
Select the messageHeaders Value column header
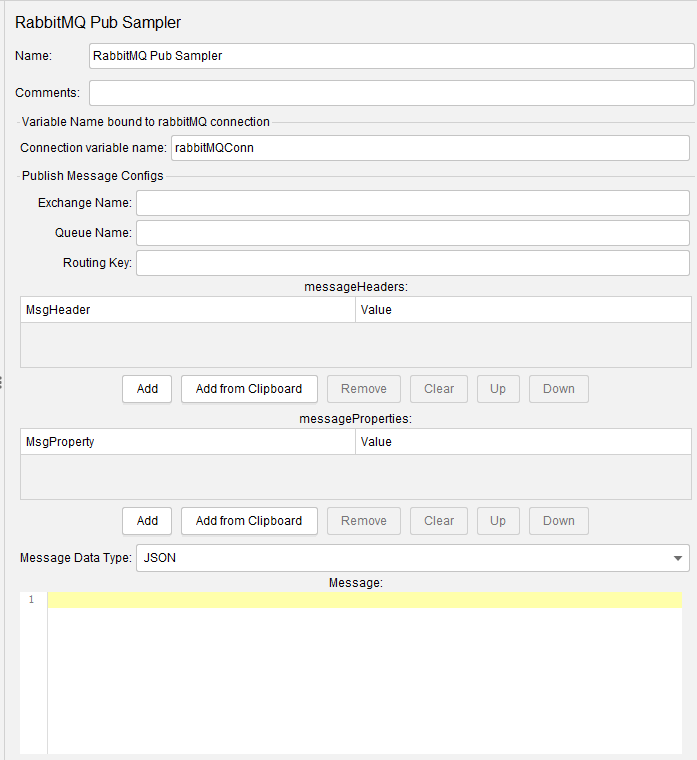click(523, 310)
